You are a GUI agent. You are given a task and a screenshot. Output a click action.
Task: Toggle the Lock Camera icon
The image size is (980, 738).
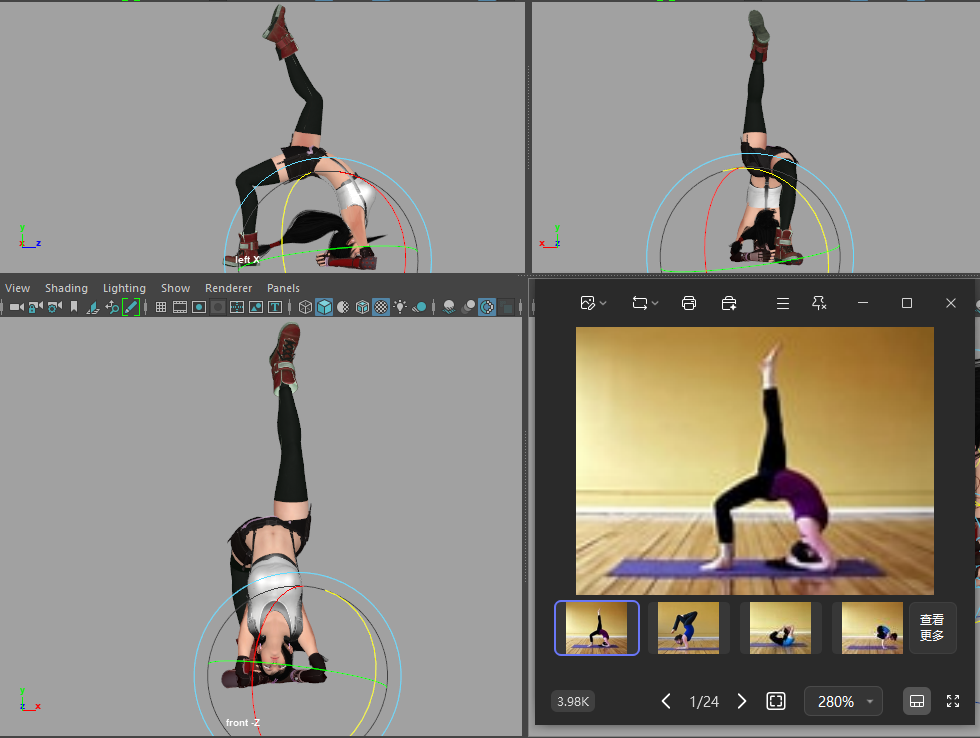(36, 307)
